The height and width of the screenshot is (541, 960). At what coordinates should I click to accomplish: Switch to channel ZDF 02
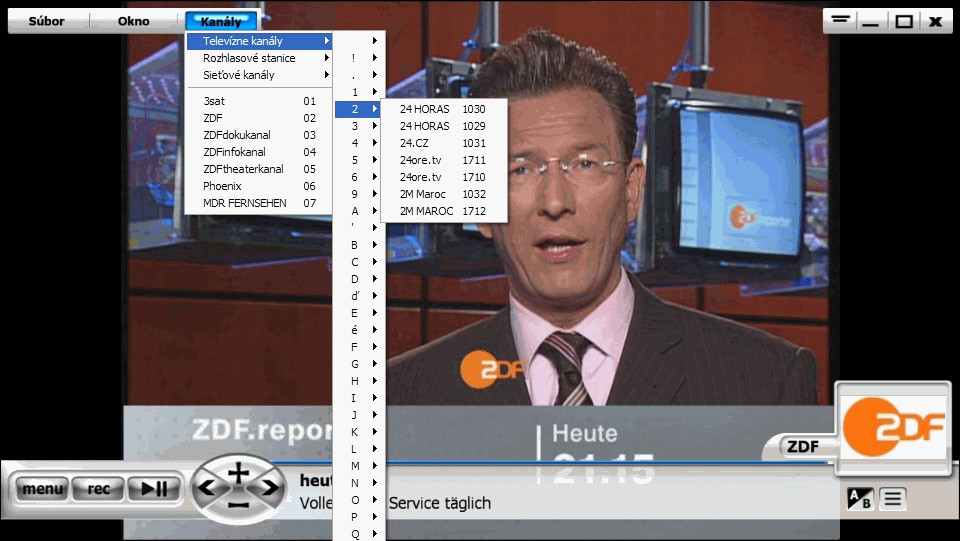coord(260,118)
